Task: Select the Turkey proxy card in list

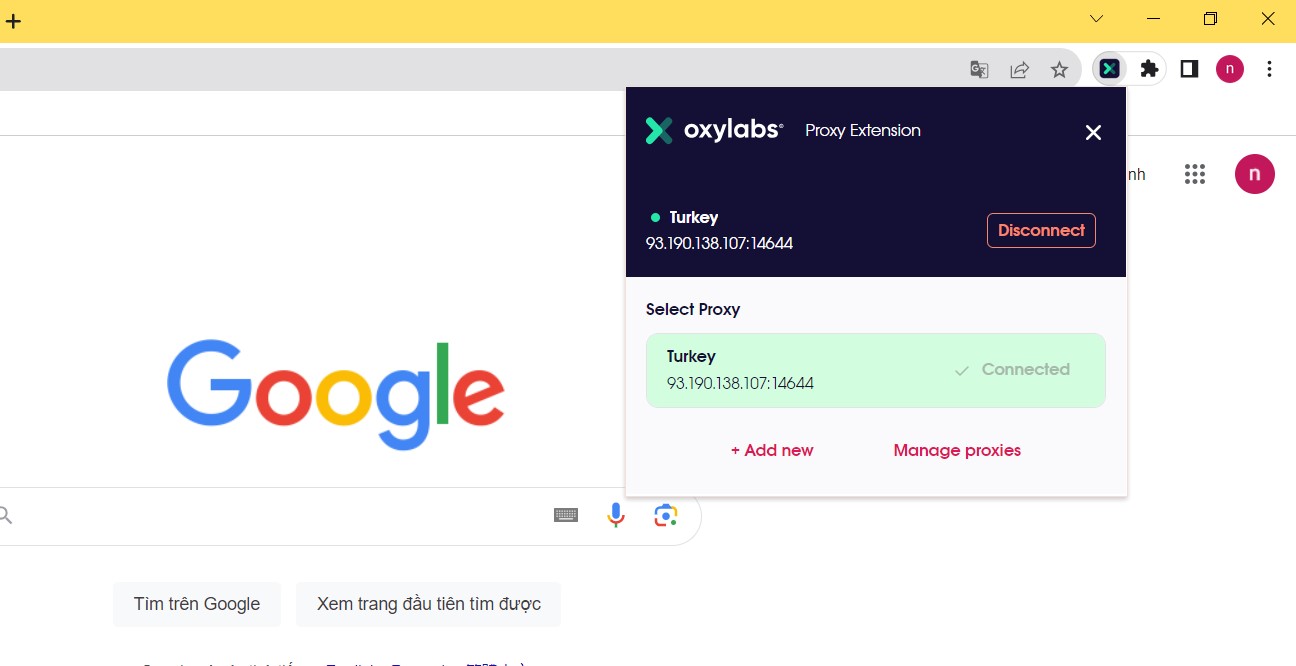Action: point(876,370)
